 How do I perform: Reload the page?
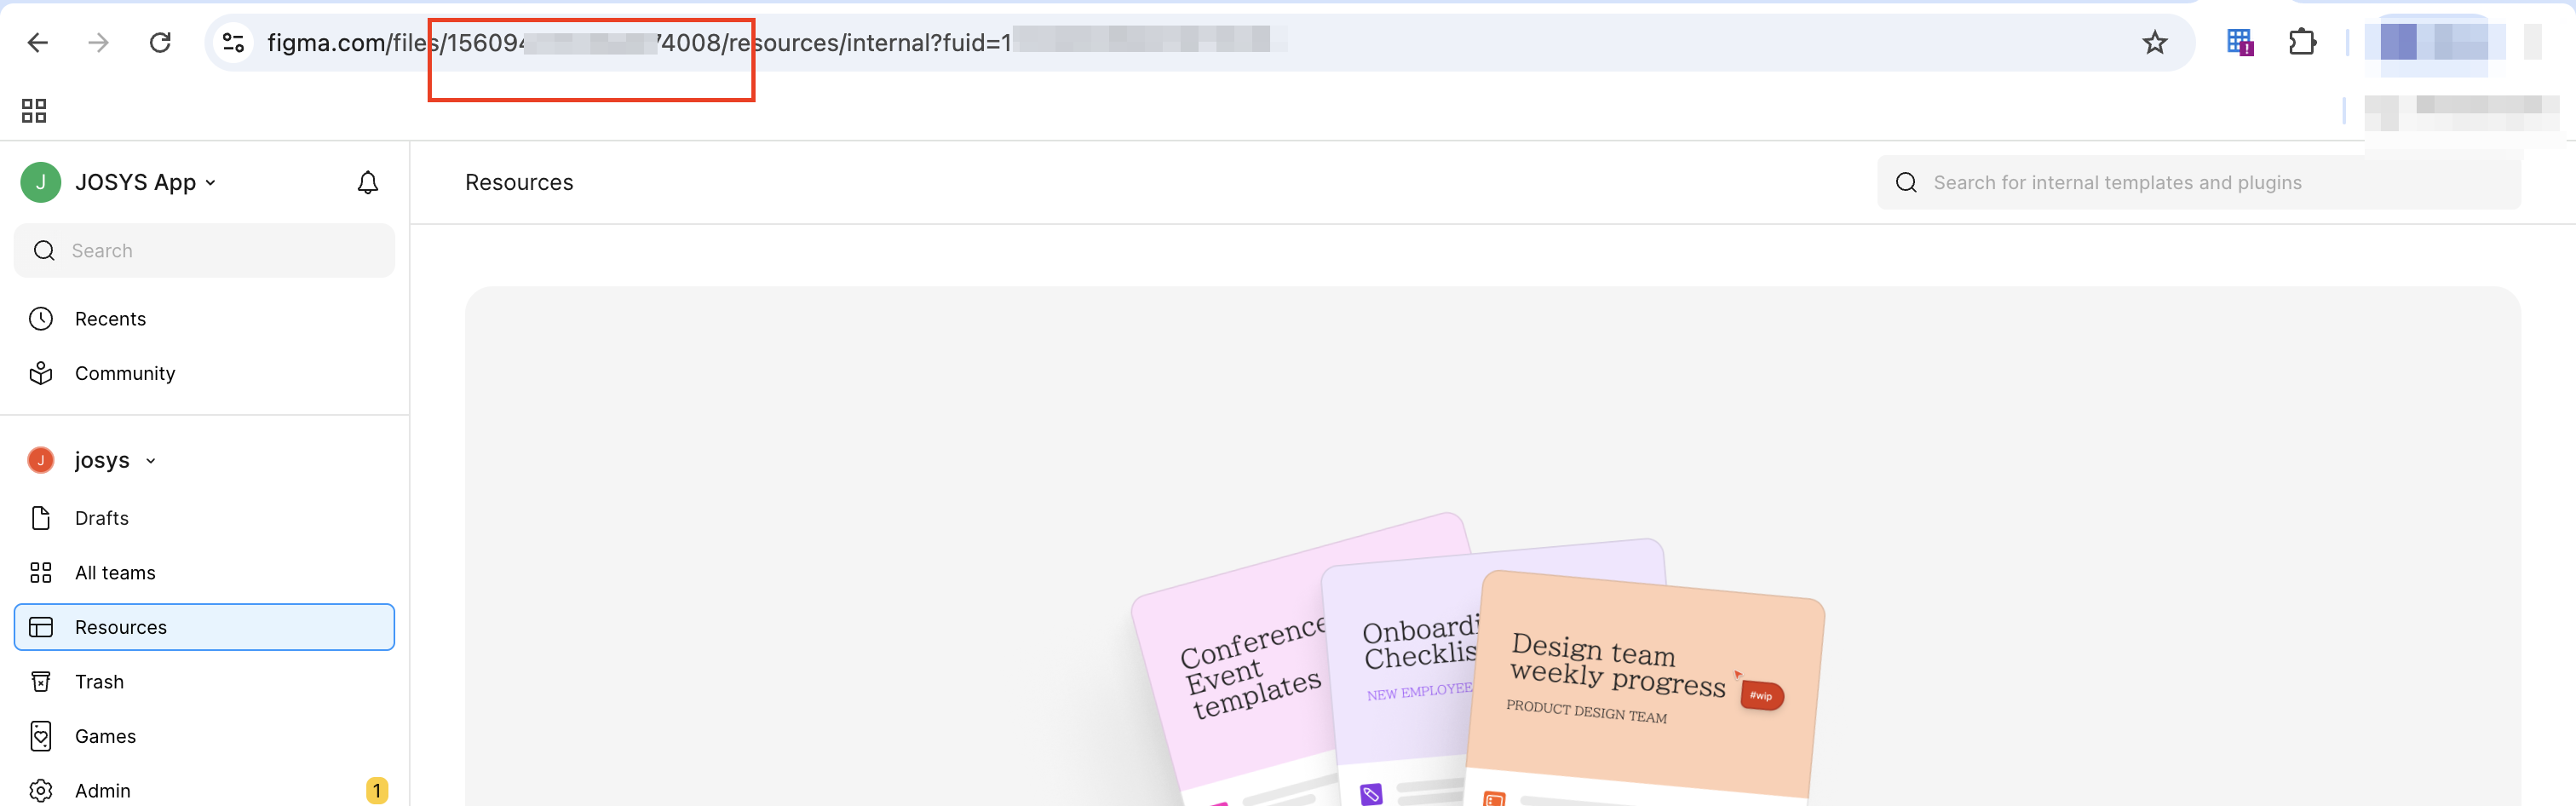160,42
